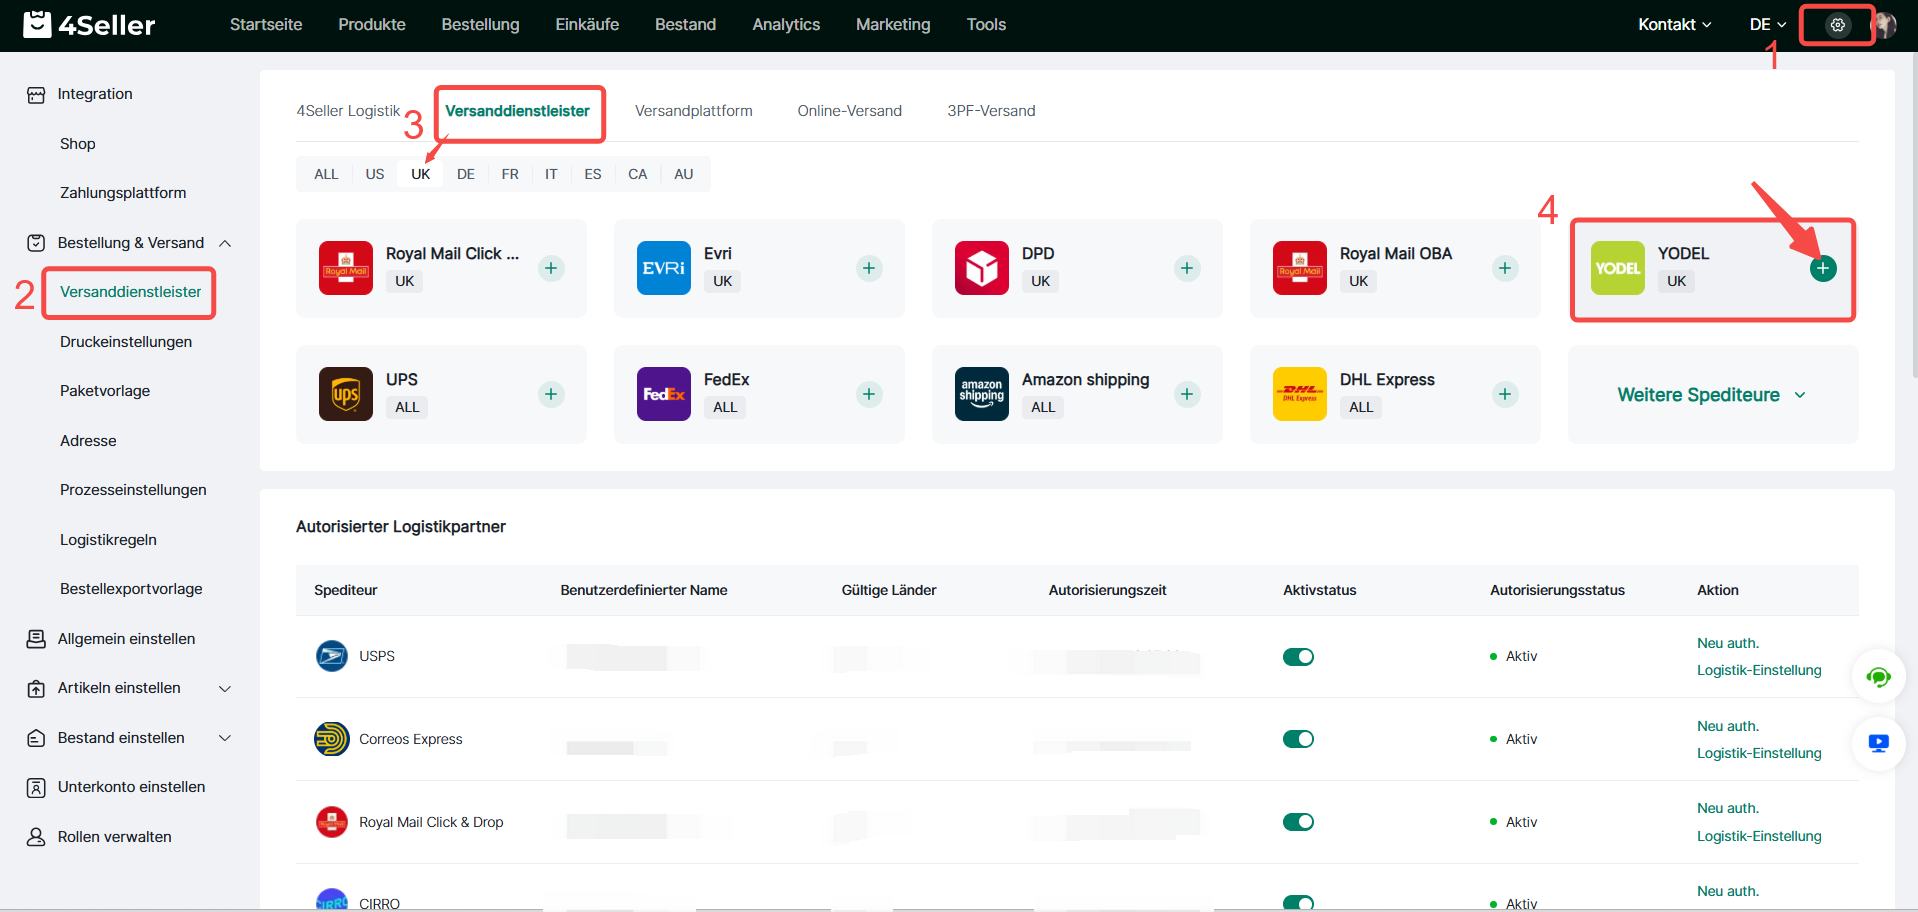The width and height of the screenshot is (1918, 912).
Task: Add YODEL carrier with plus icon
Action: tap(1822, 268)
